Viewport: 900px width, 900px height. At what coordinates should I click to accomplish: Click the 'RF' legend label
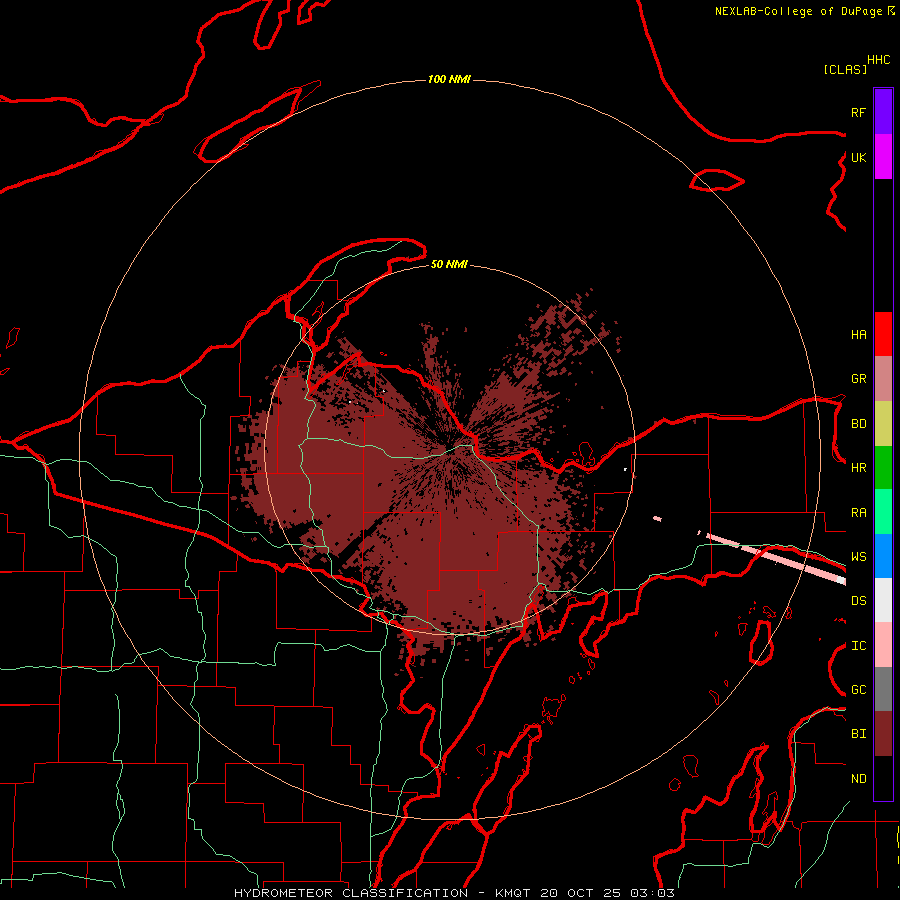pyautogui.click(x=858, y=112)
